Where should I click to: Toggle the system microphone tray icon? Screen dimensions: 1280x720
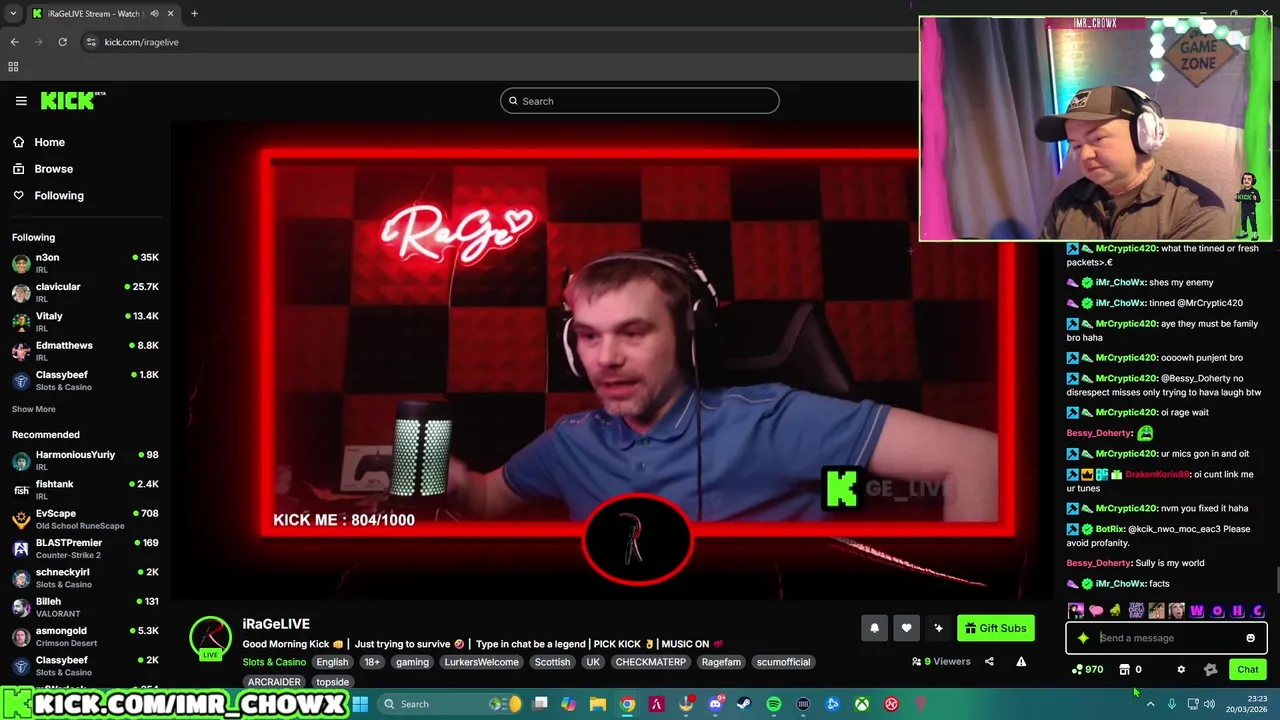coord(1172,704)
